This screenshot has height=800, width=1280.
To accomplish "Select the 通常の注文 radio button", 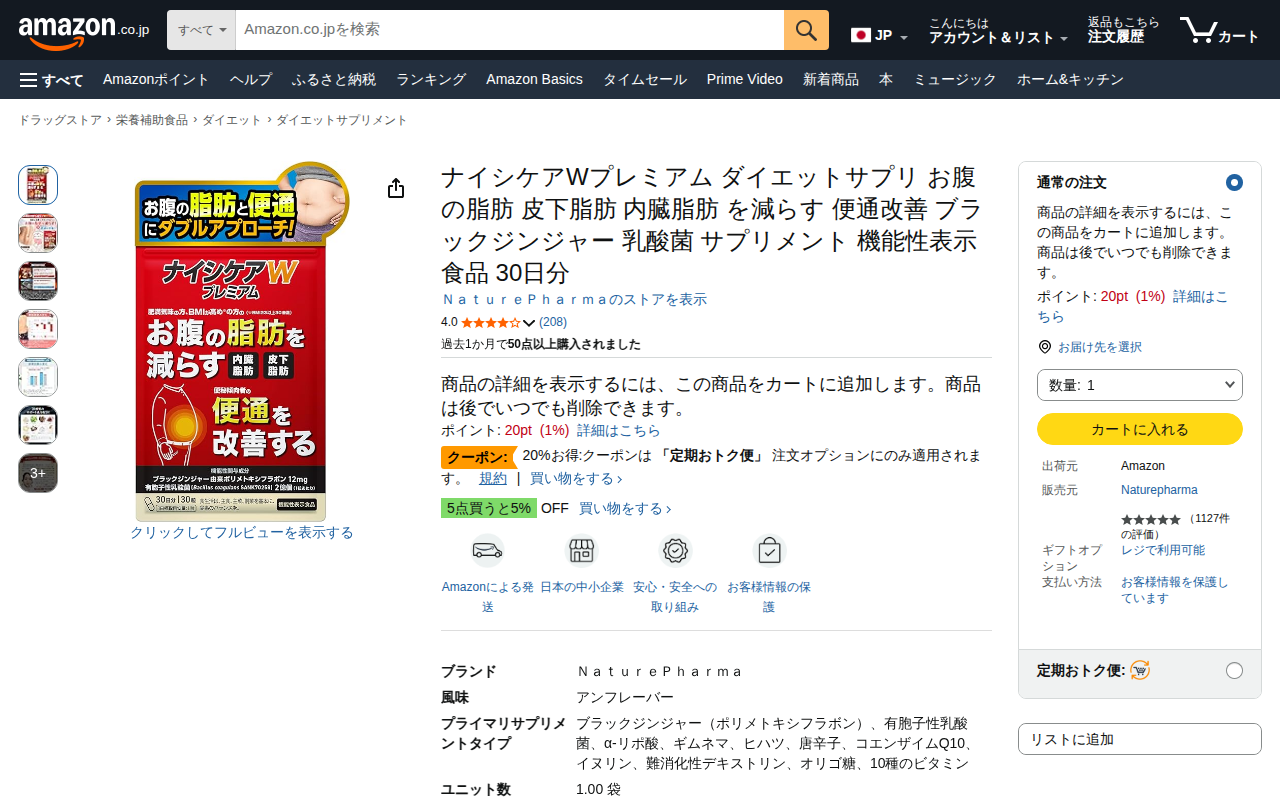I will click(x=1234, y=182).
